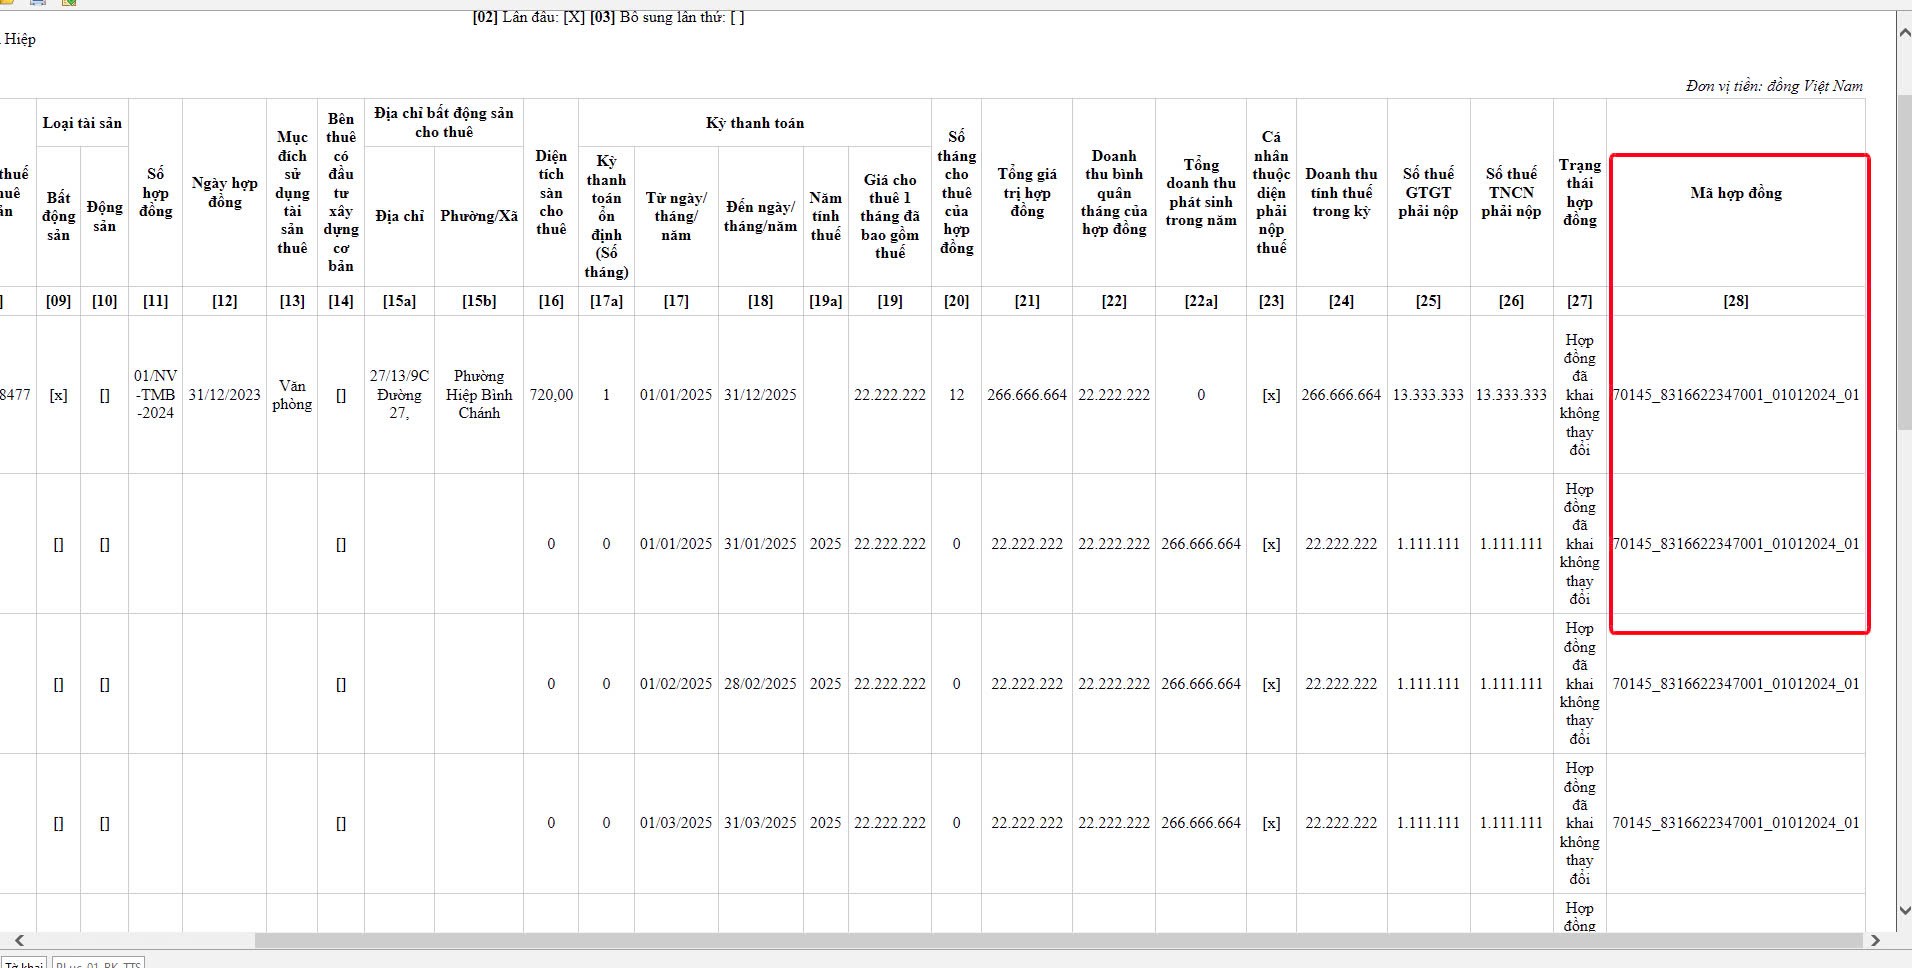
Task: Select end date cell 31/01/2025
Action: [x=760, y=544]
